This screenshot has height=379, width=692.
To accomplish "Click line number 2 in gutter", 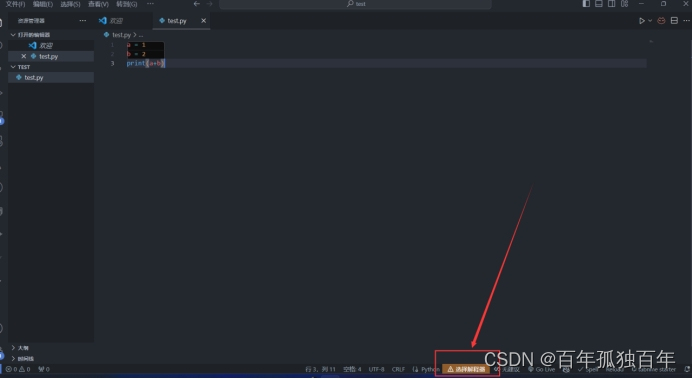I will 112,54.
